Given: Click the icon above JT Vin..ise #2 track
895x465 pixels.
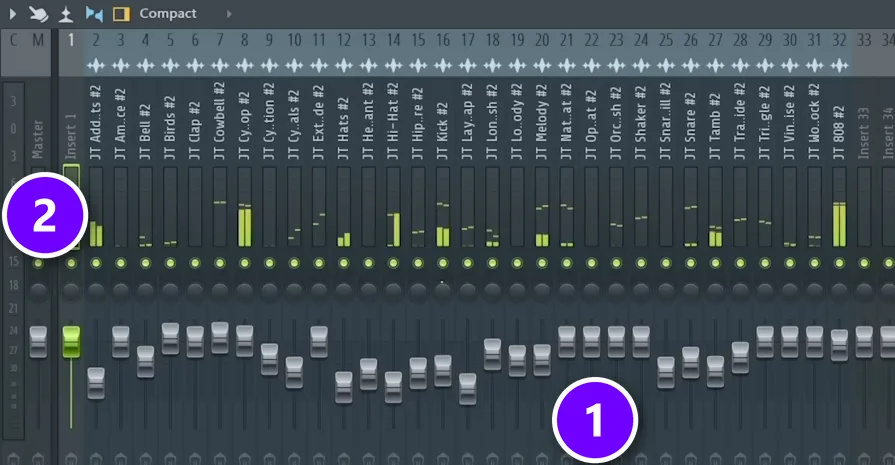Looking at the screenshot, I should [x=789, y=66].
